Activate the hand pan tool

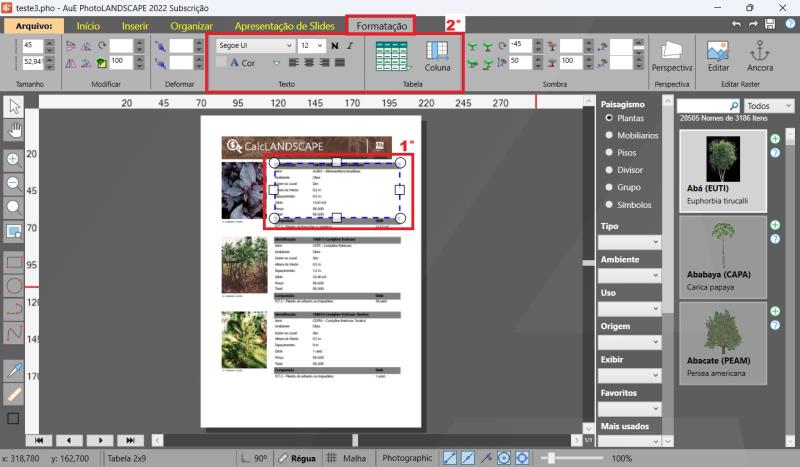pyautogui.click(x=14, y=129)
